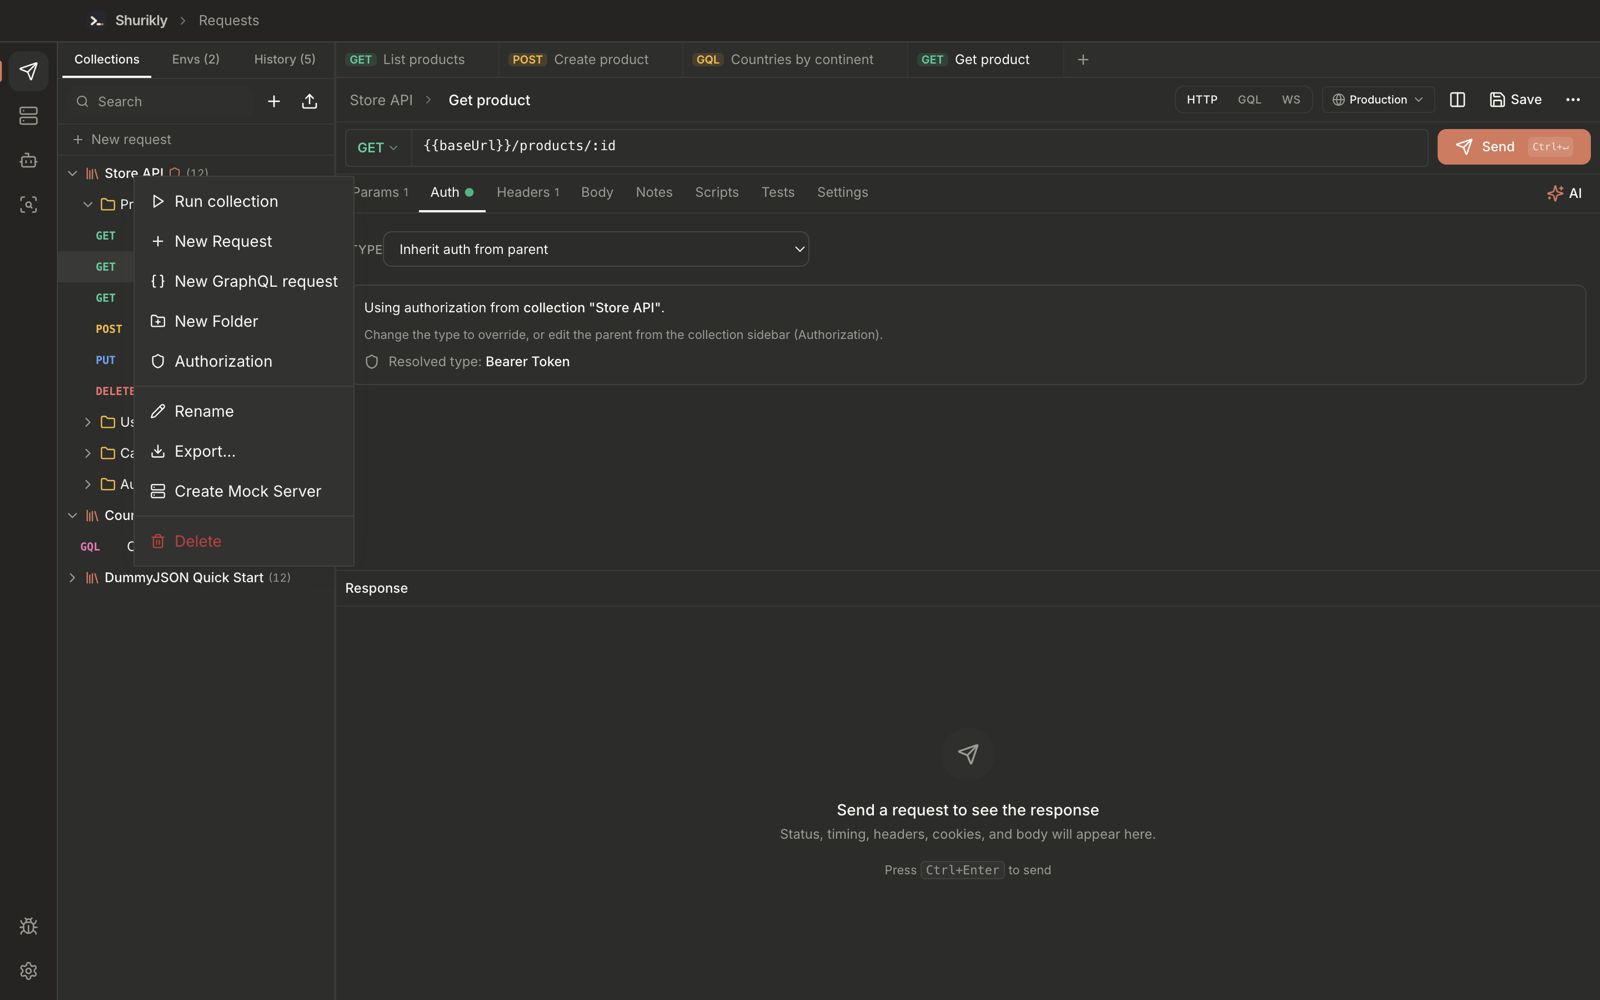Viewport: 1600px width, 1000px height.
Task: Click the request URL field
Action: point(919,147)
